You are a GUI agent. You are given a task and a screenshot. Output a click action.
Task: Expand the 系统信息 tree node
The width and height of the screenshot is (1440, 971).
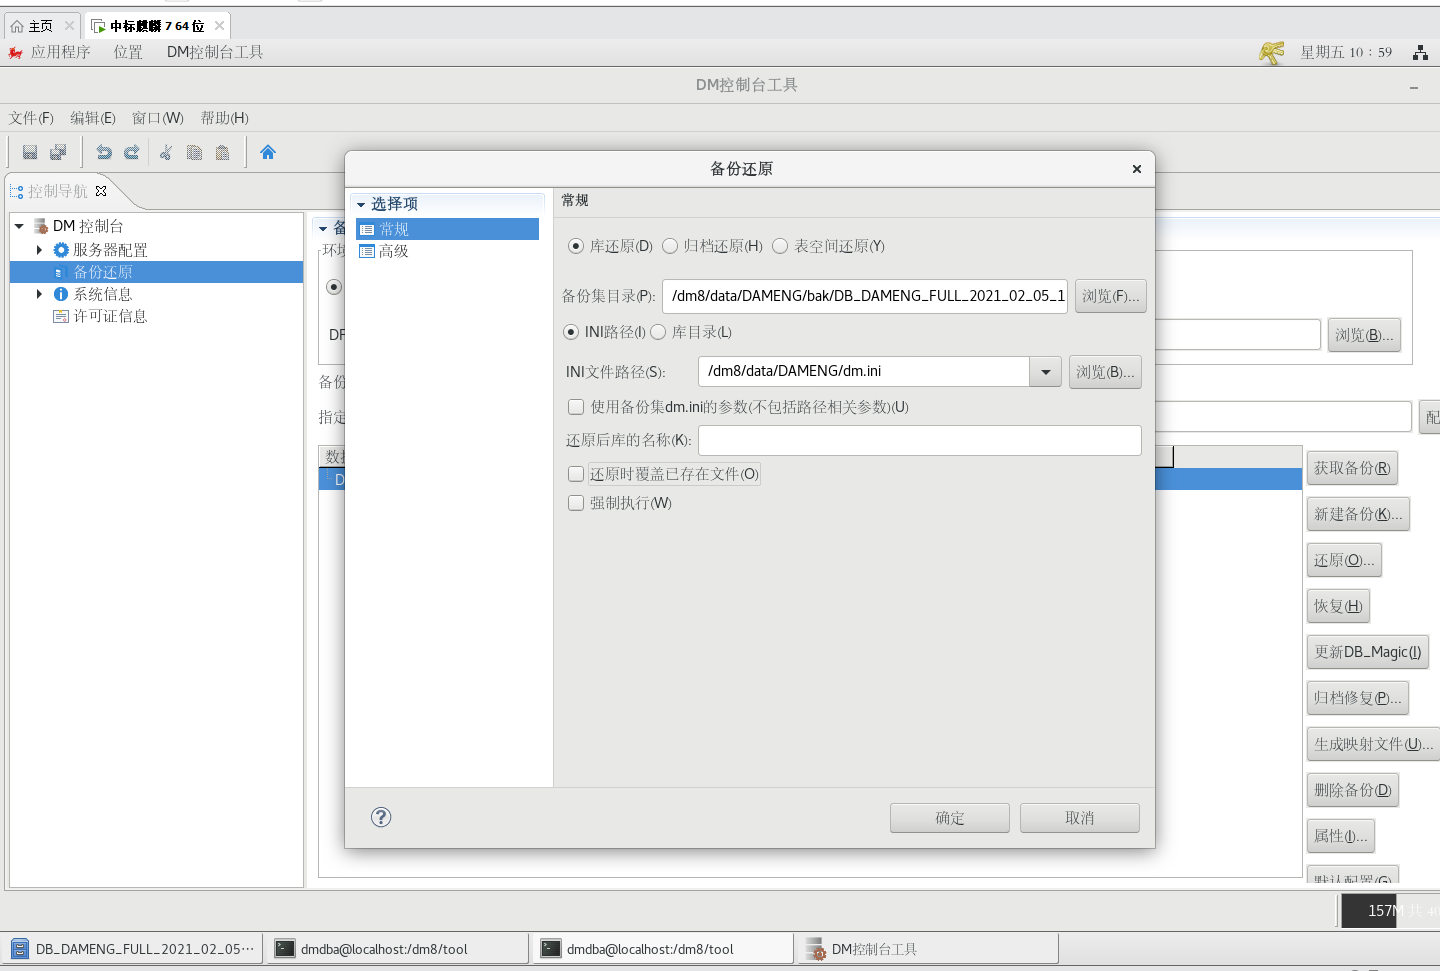tap(39, 294)
